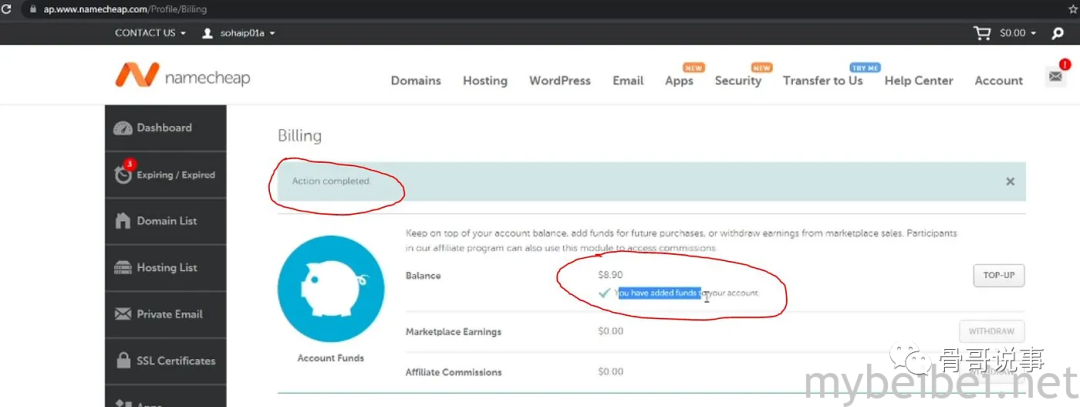Click the Dashboard gauge icon
Image resolution: width=1080 pixels, height=407 pixels.
coord(123,128)
